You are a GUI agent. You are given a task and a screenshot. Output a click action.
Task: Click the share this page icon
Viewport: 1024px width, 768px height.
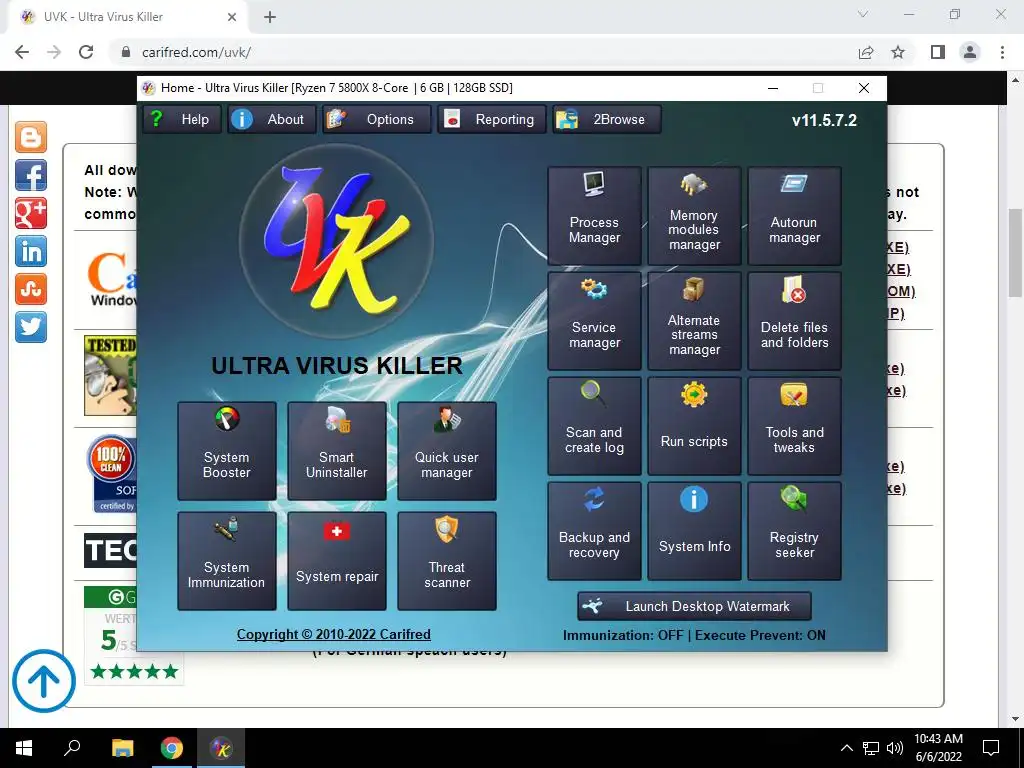click(x=866, y=52)
